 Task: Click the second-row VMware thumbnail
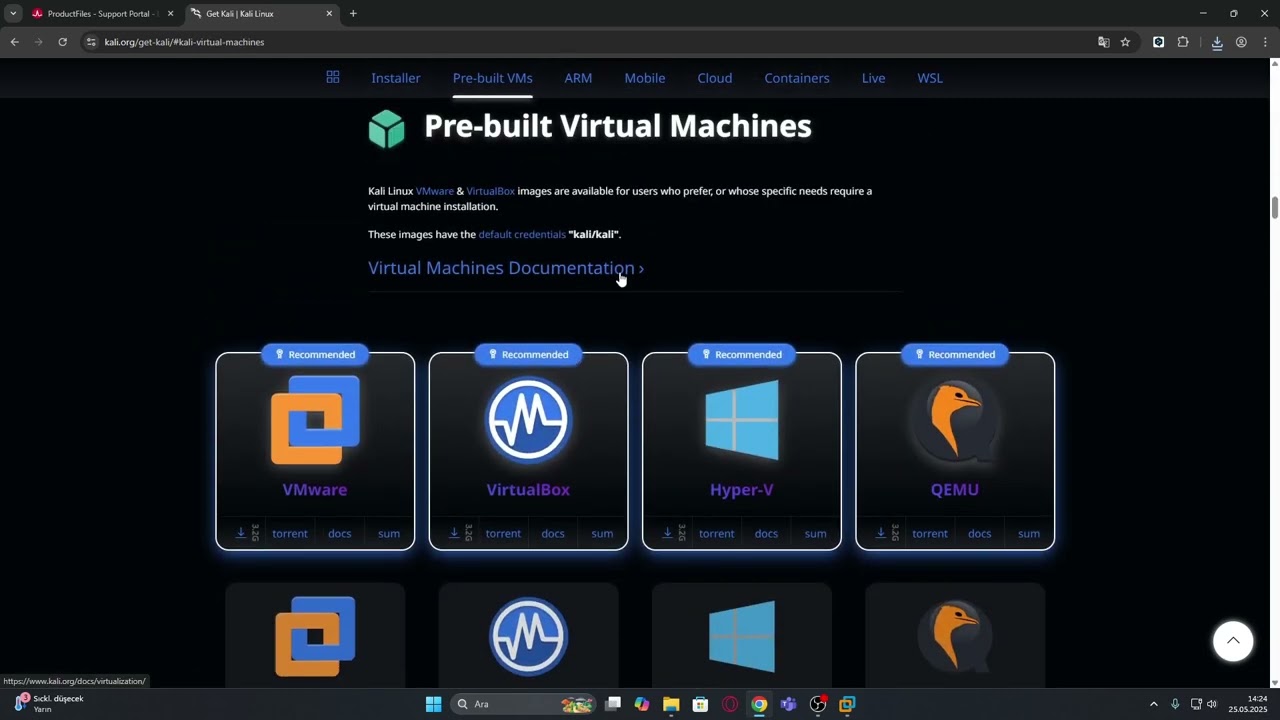point(315,637)
